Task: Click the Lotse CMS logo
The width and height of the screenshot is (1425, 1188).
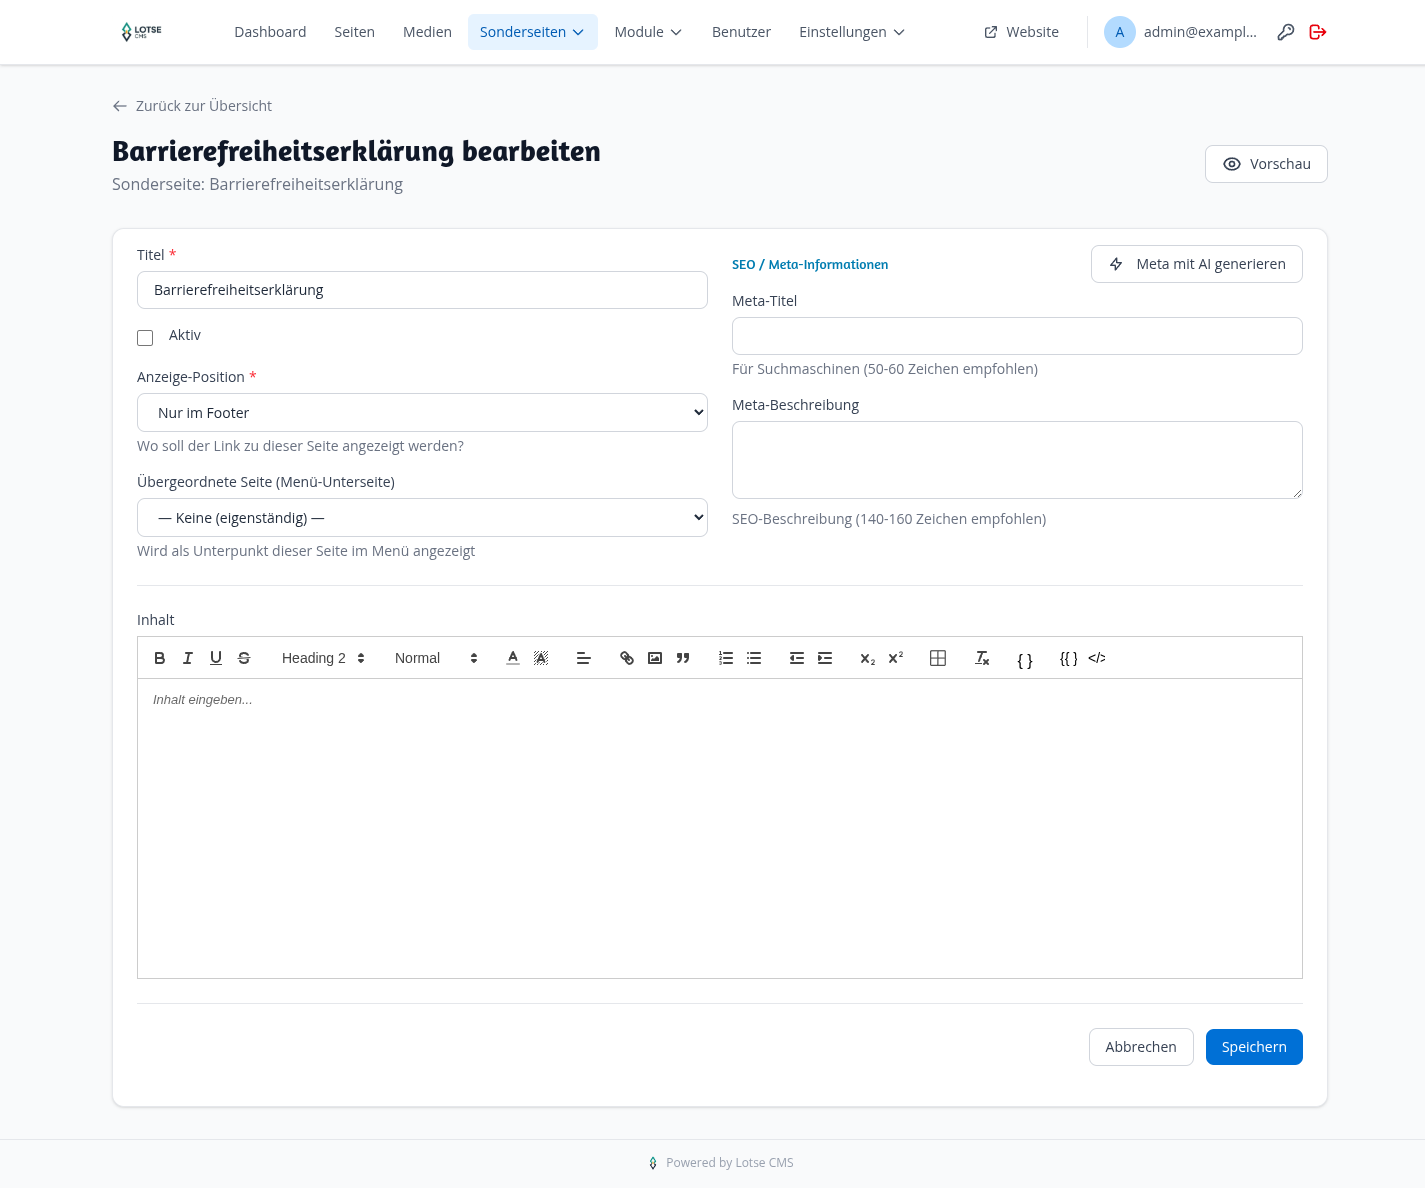Action: [x=142, y=32]
